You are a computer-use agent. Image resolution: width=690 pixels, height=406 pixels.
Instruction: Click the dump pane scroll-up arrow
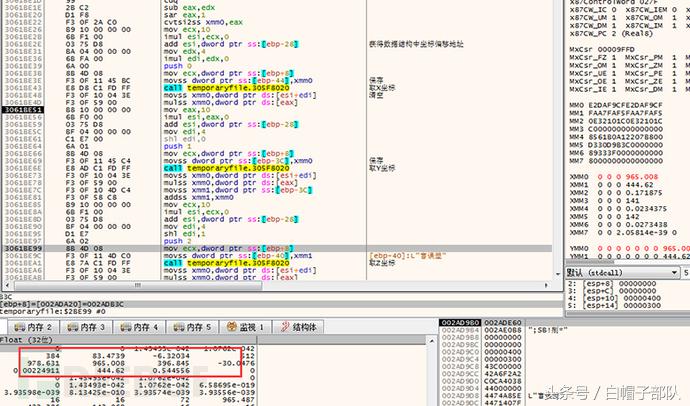431,341
